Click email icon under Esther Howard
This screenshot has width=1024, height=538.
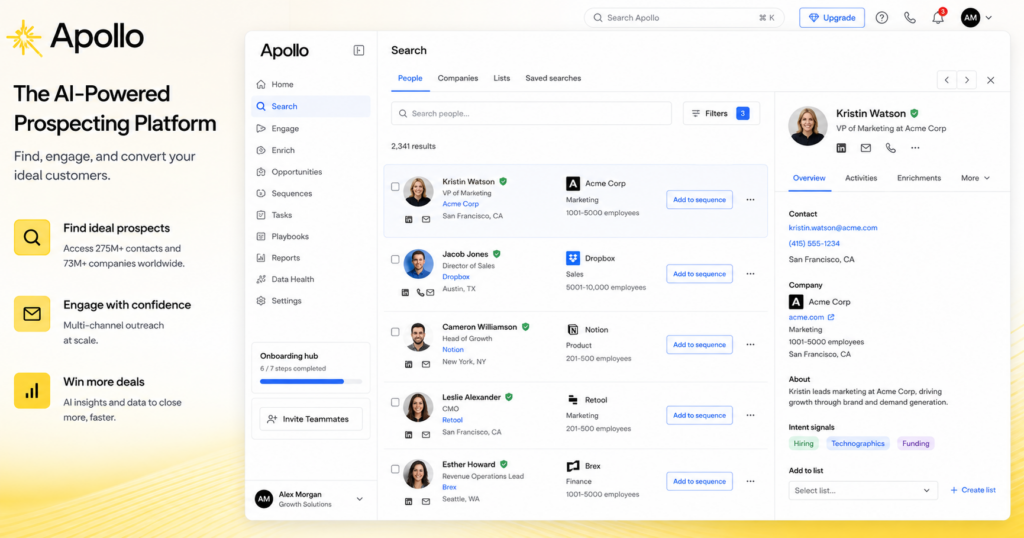pyautogui.click(x=426, y=501)
